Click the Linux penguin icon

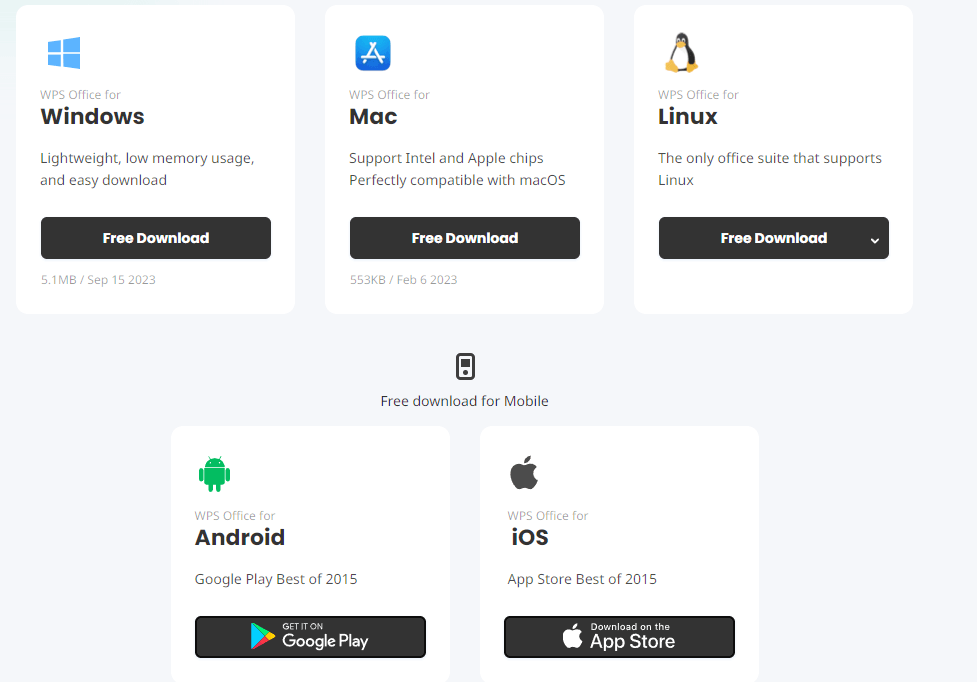[681, 53]
